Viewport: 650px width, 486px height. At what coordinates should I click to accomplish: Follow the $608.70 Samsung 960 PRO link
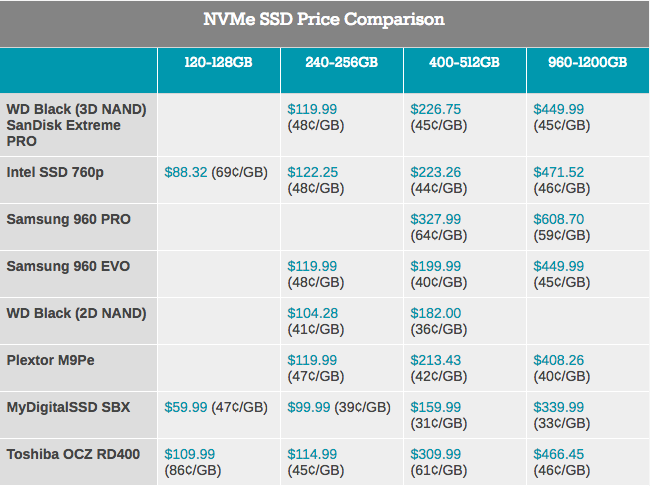point(559,219)
